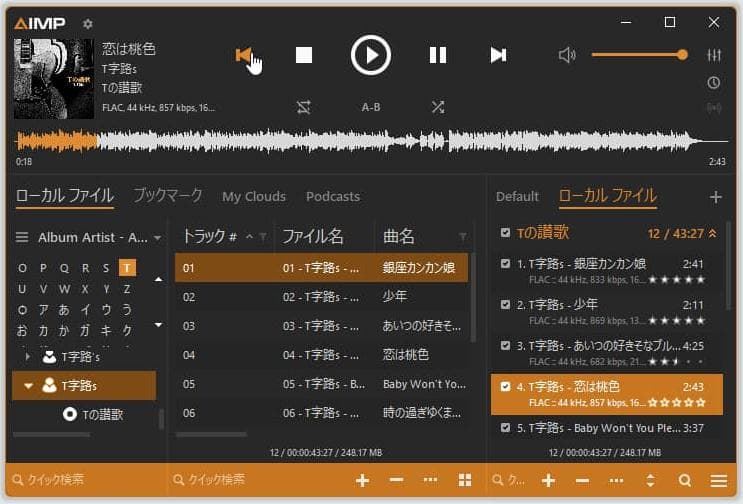The image size is (743, 504).
Task: Toggle shuffle playback icon
Action: (x=438, y=107)
